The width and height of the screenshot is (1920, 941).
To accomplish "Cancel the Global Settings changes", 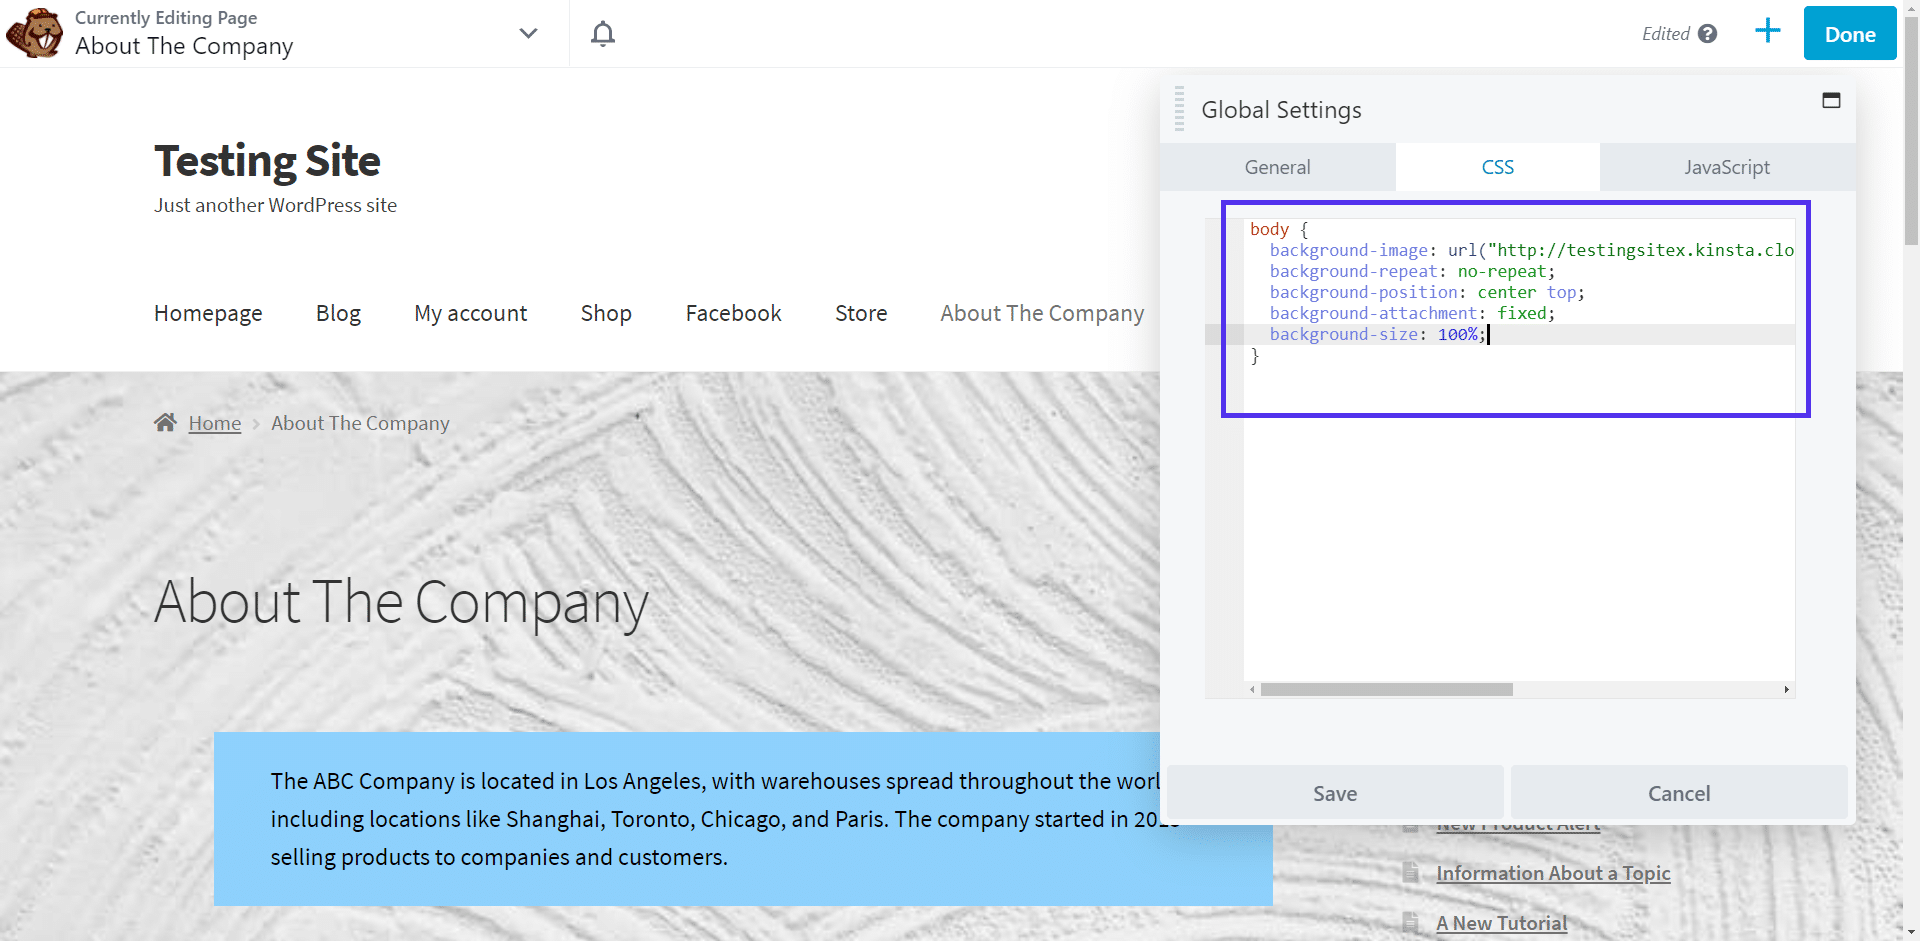I will 1678,792.
